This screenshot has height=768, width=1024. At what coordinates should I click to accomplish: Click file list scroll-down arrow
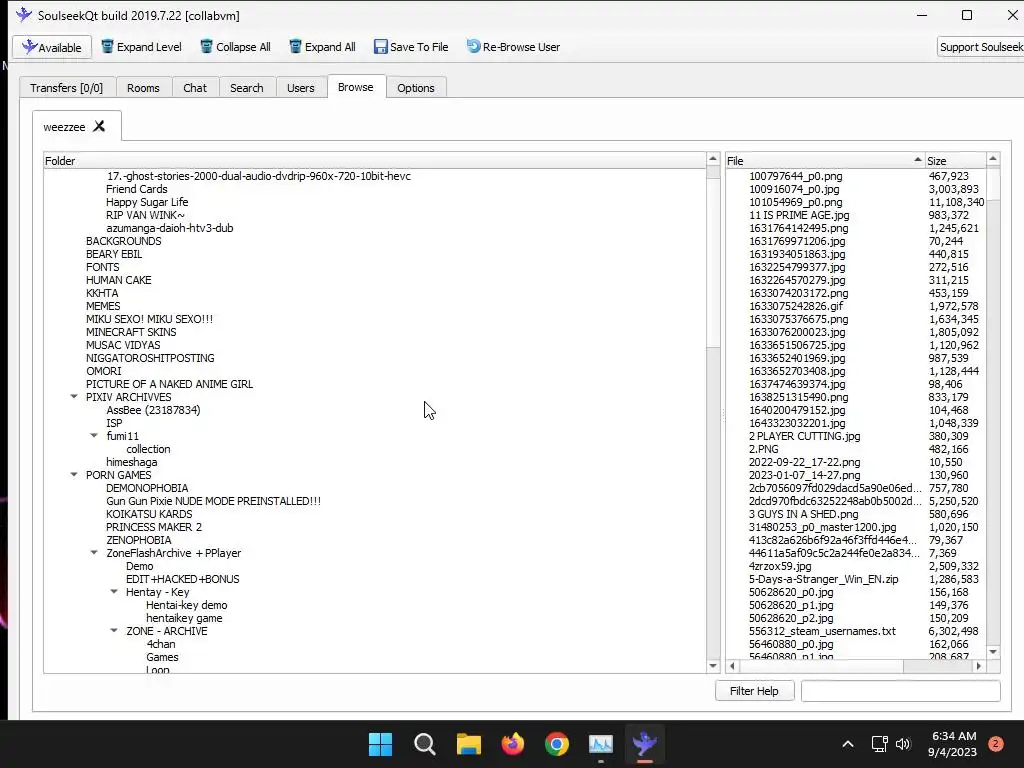click(x=993, y=651)
